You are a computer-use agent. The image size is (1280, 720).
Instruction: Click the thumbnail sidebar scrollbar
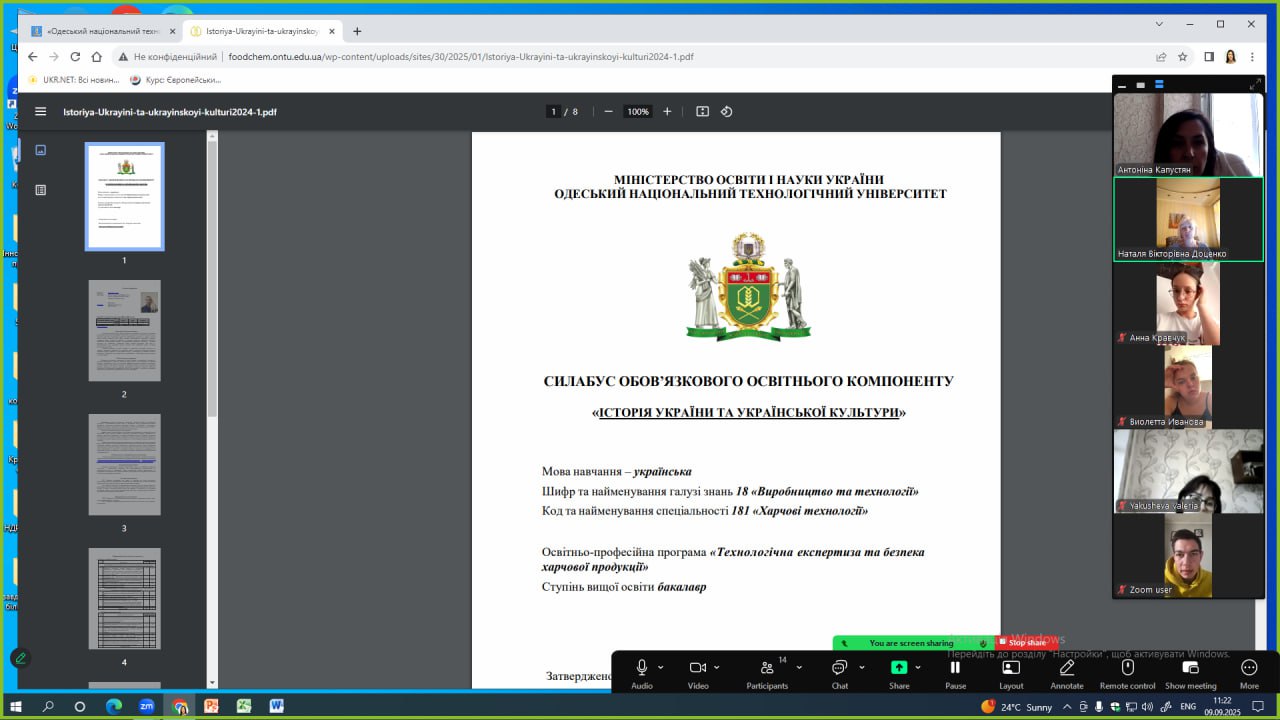click(212, 278)
